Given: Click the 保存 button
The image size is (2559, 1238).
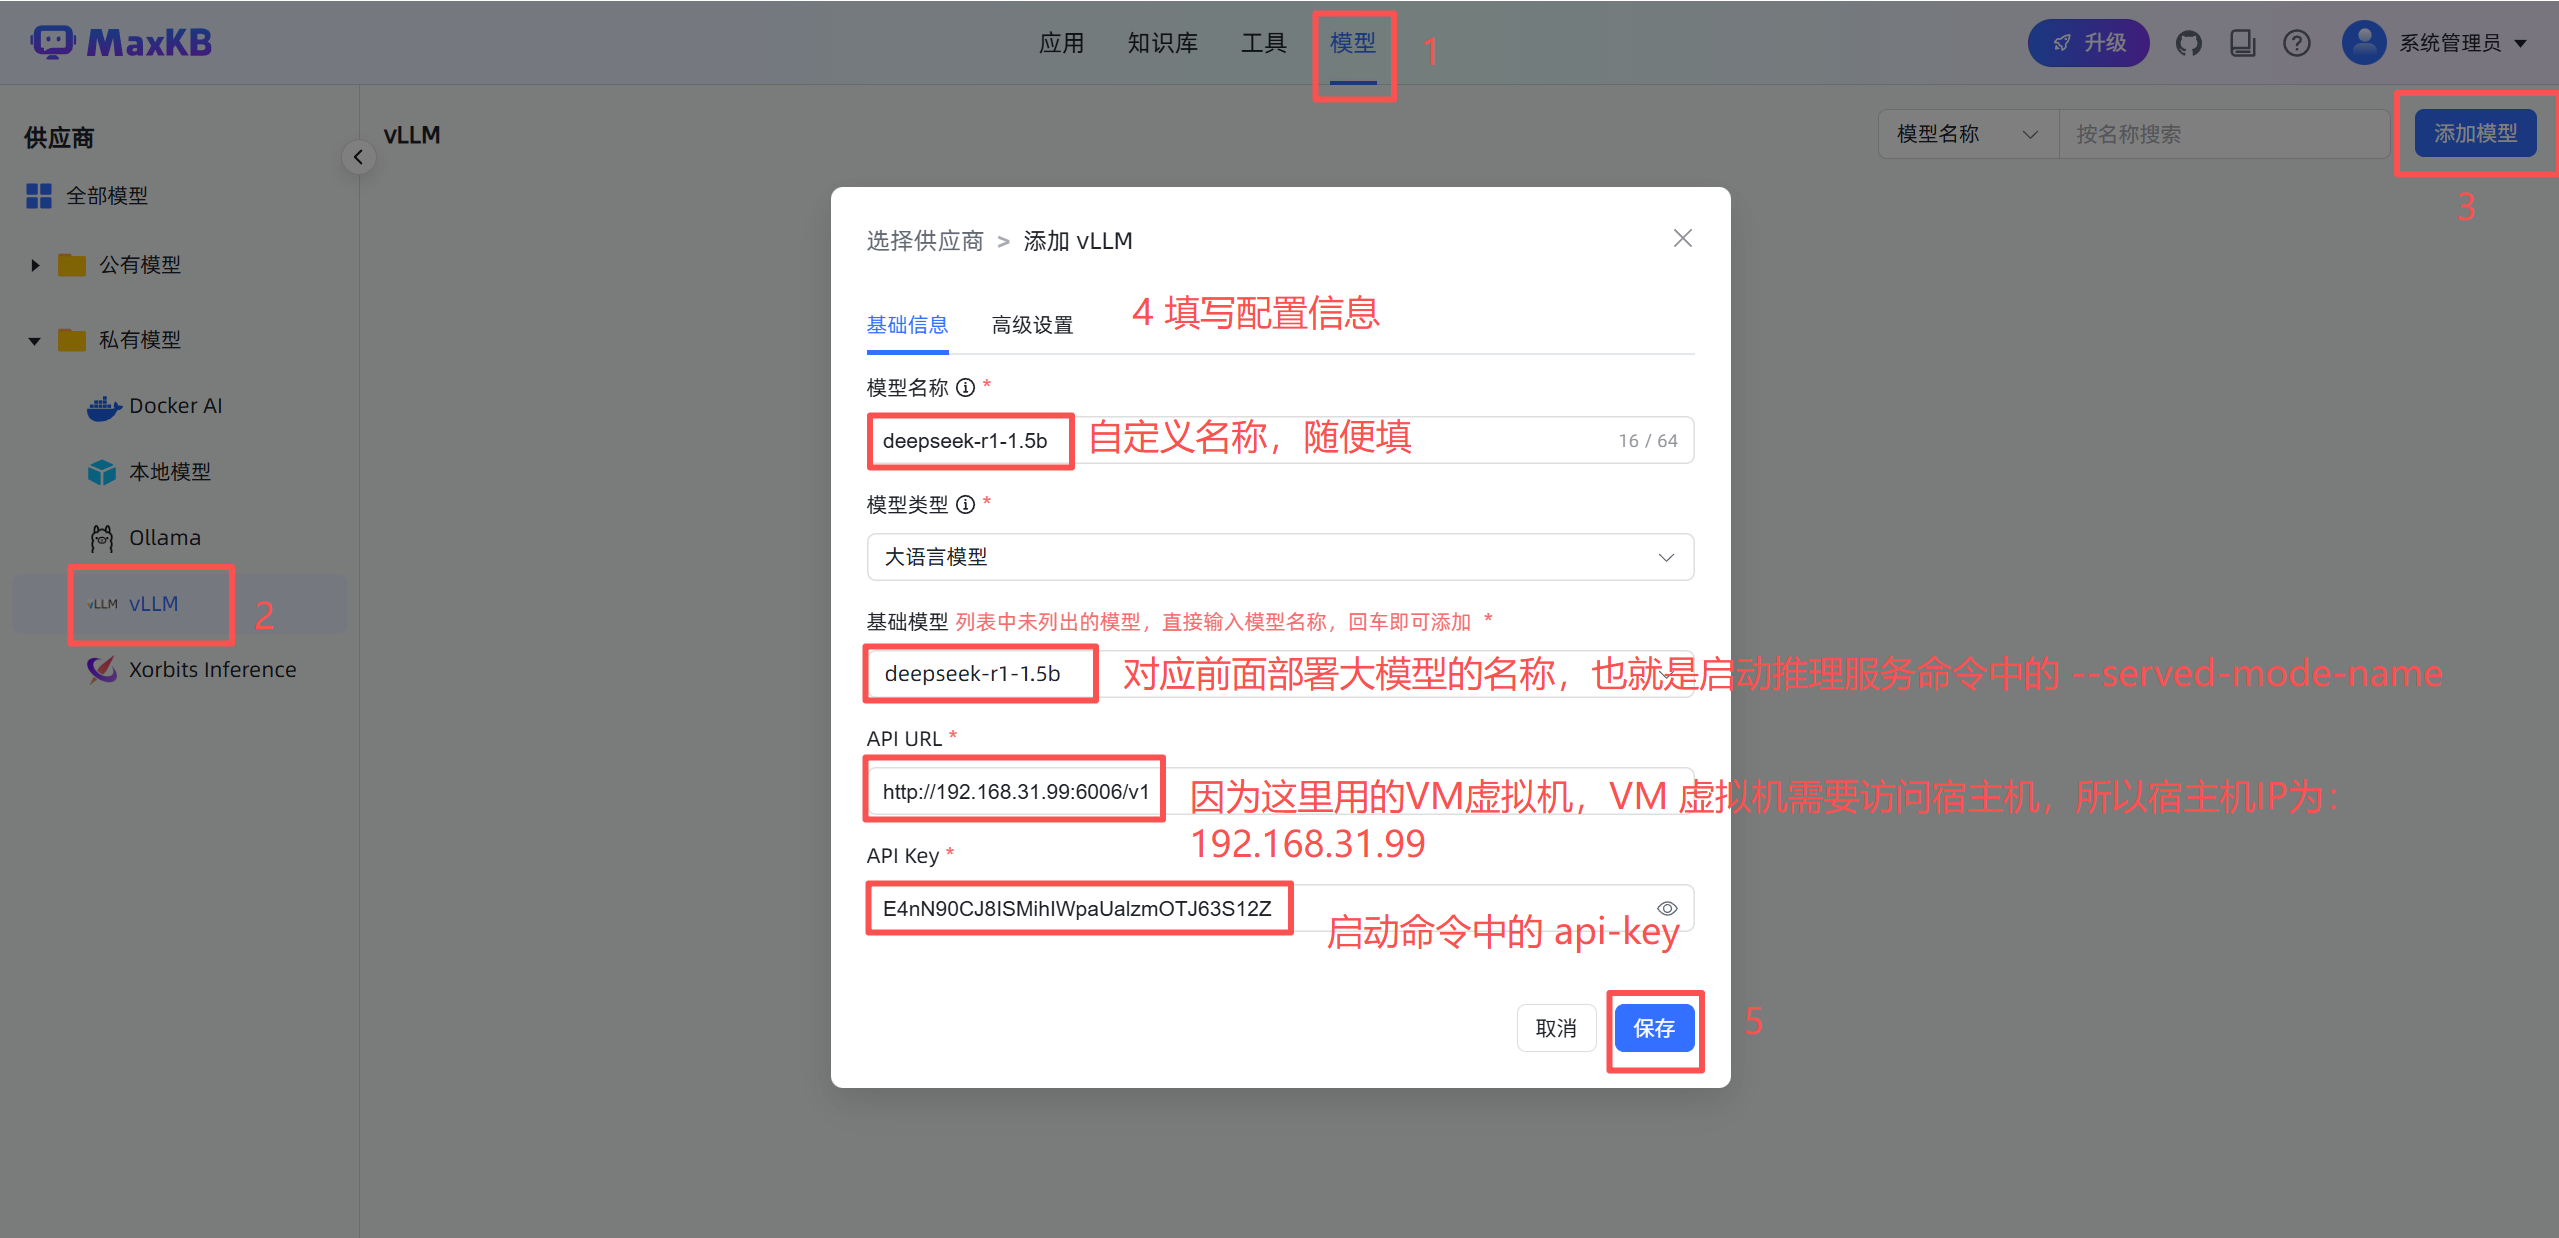Looking at the screenshot, I should [1653, 1028].
